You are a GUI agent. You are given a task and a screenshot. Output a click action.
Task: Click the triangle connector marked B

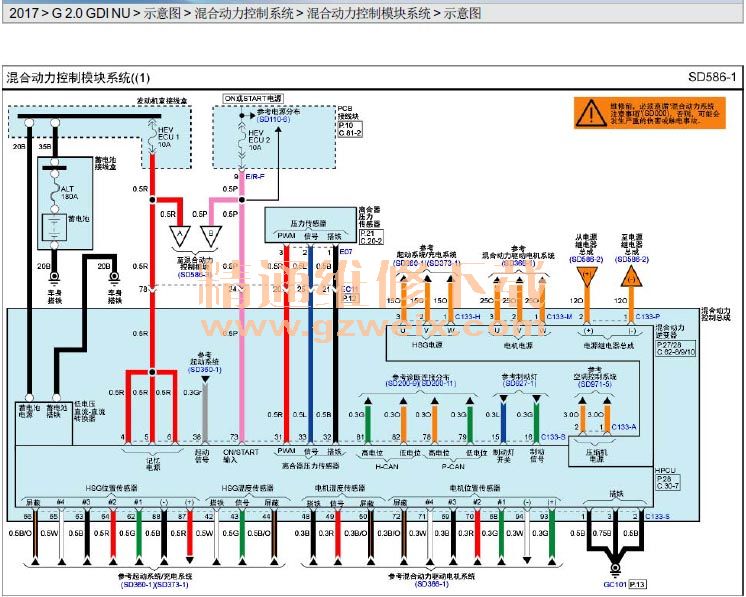pos(211,236)
